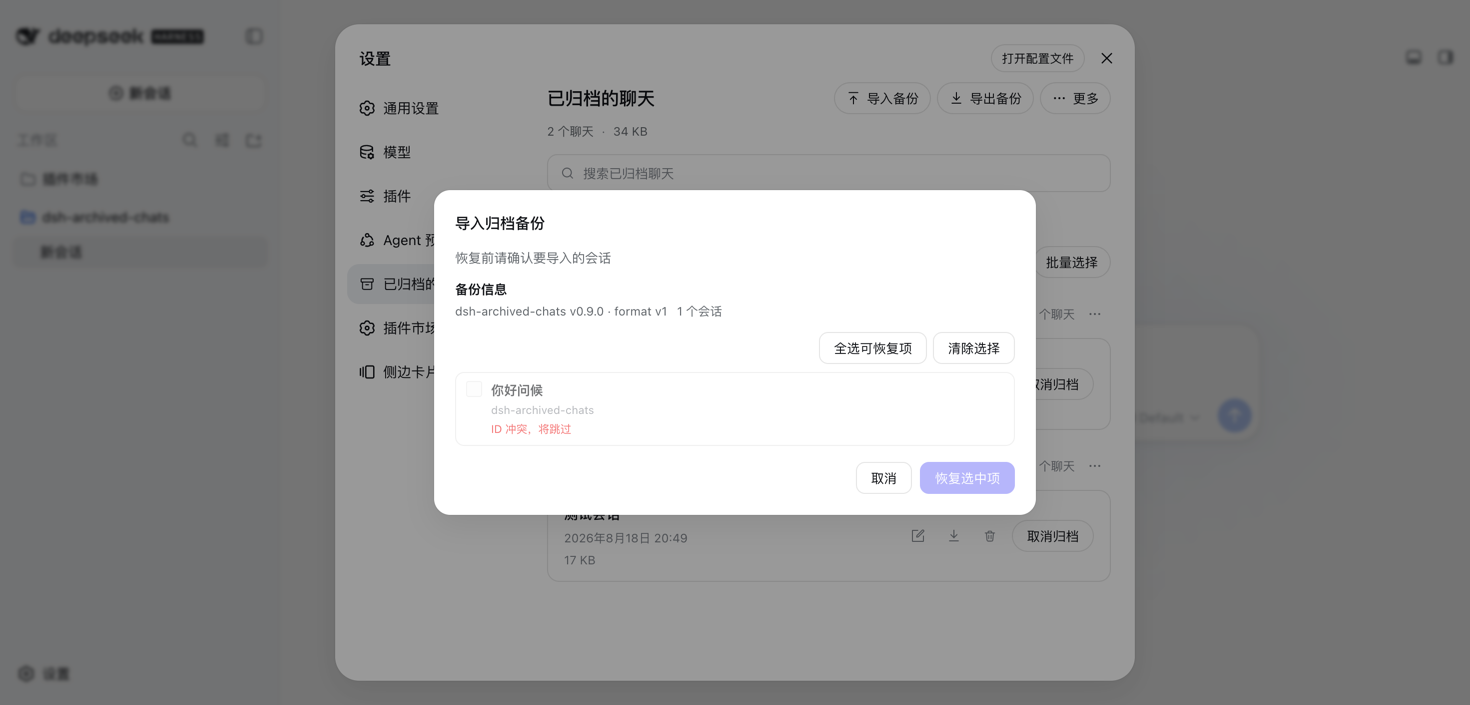Click the deepseek whale logo

[28, 36]
